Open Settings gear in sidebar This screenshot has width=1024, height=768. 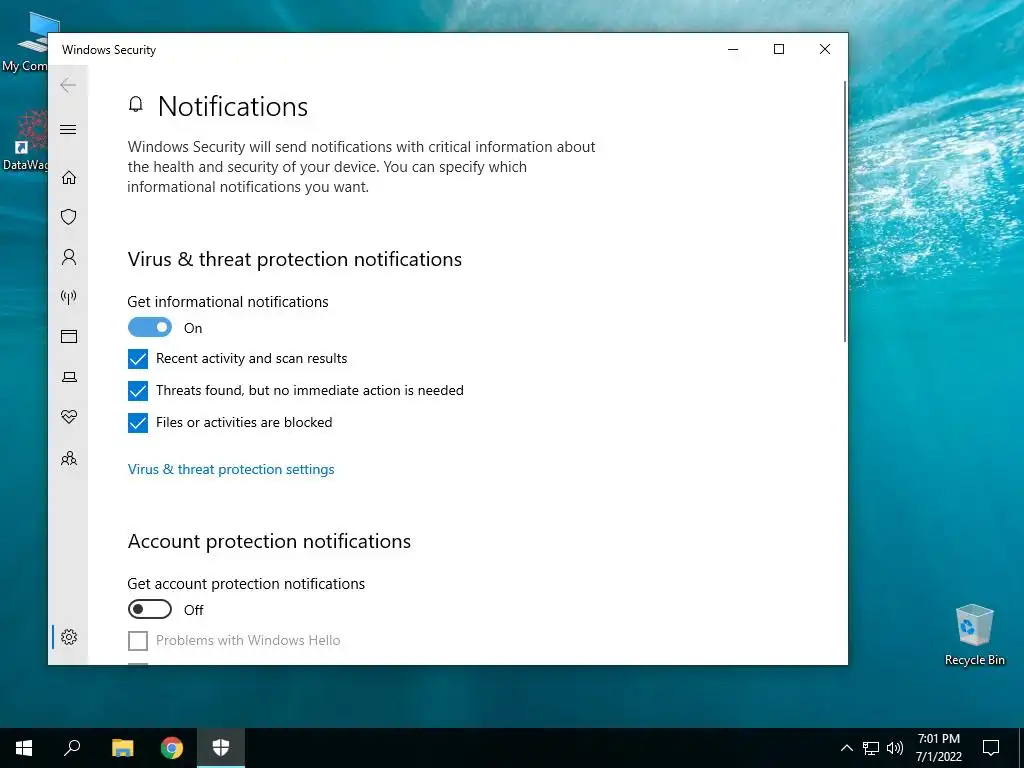pos(69,637)
